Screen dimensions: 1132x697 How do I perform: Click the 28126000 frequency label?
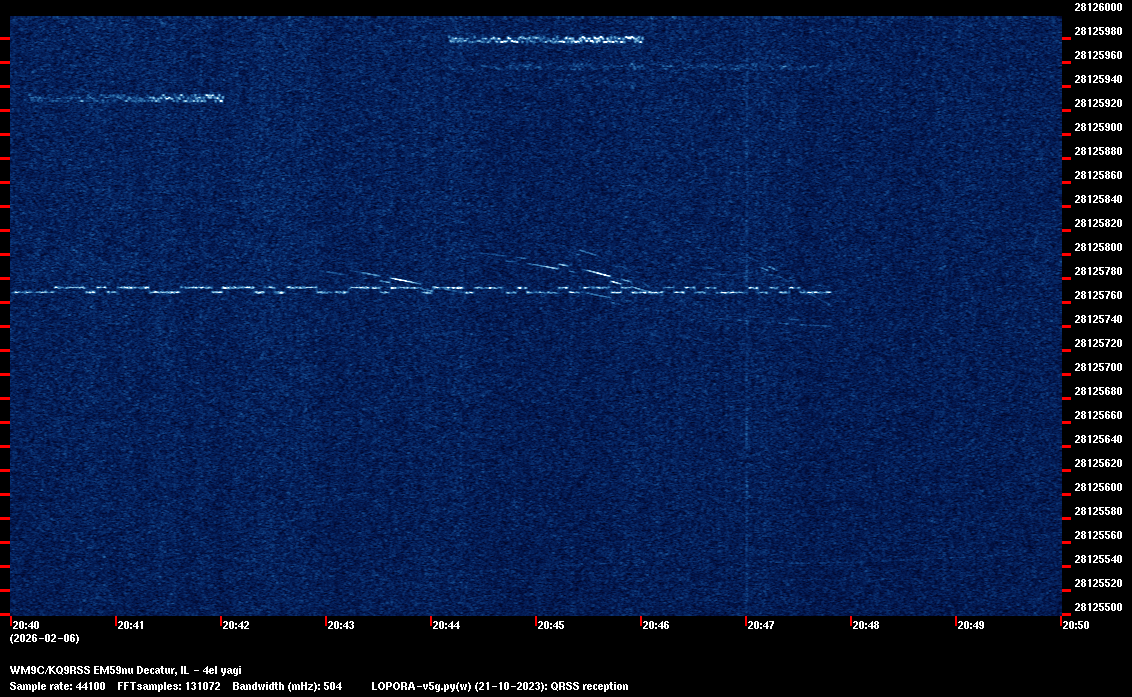1097,7
